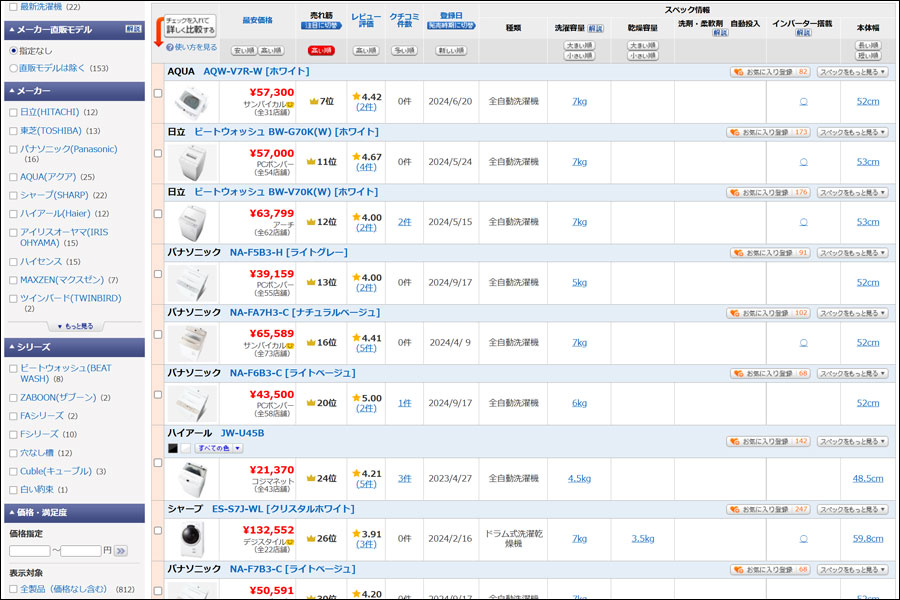Screen dimensions: 900x600
Task: Tick the compare checkbox for AQW-V7R-W
Action: click(x=158, y=93)
